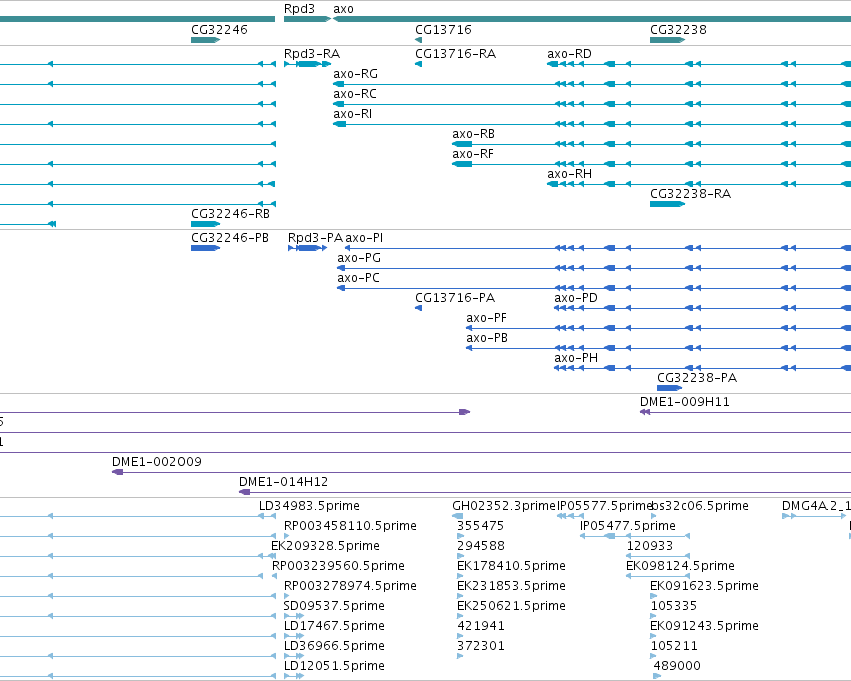Select the GH02352.3prime EST

coord(504,506)
